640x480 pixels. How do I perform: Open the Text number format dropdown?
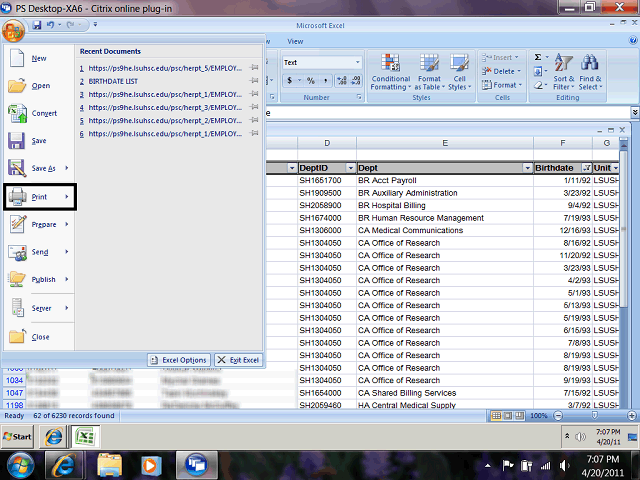click(x=357, y=62)
